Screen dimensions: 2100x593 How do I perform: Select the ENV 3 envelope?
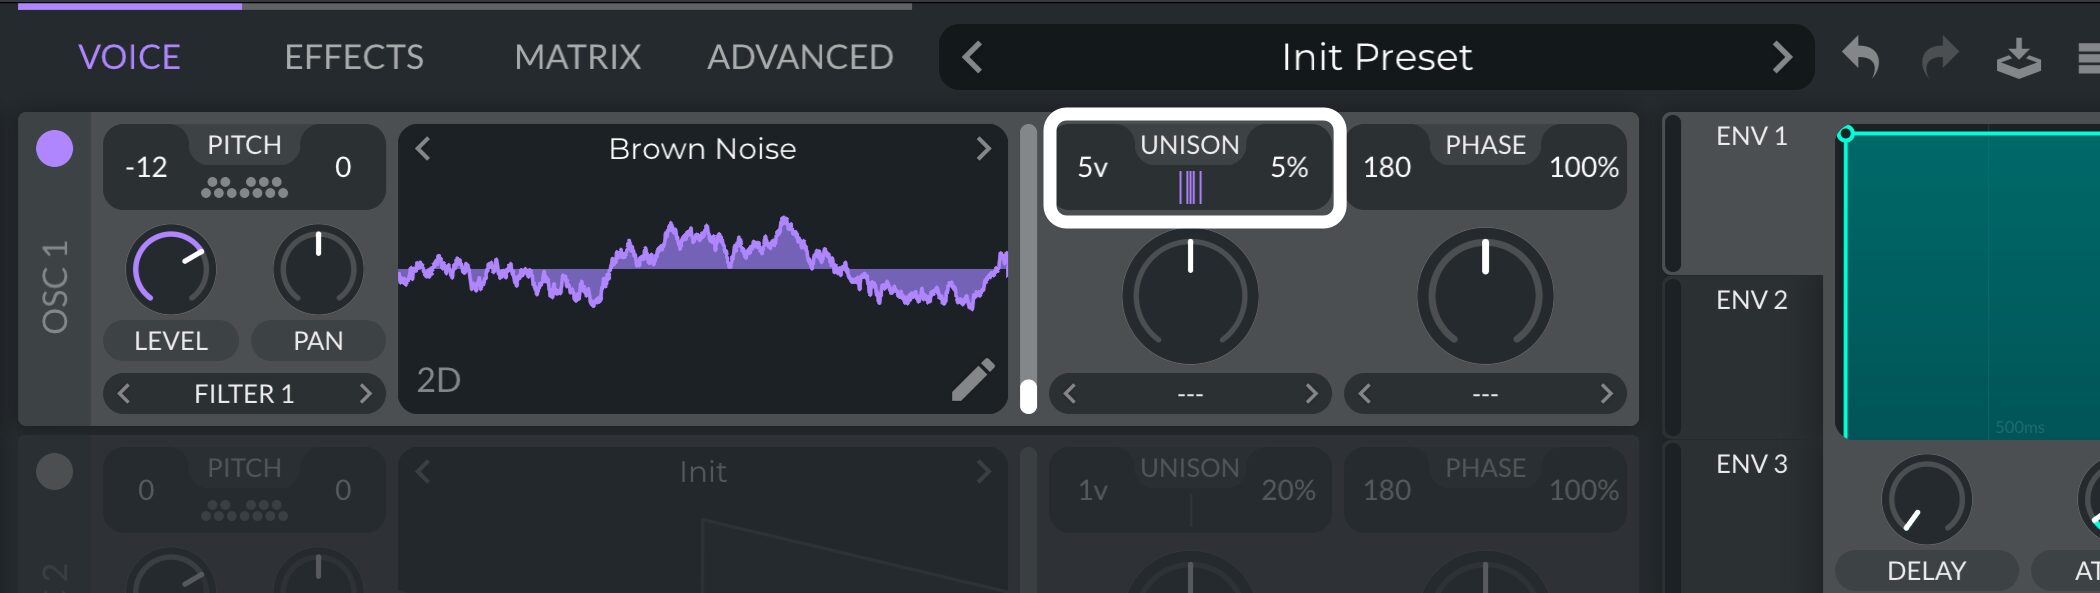(1751, 464)
